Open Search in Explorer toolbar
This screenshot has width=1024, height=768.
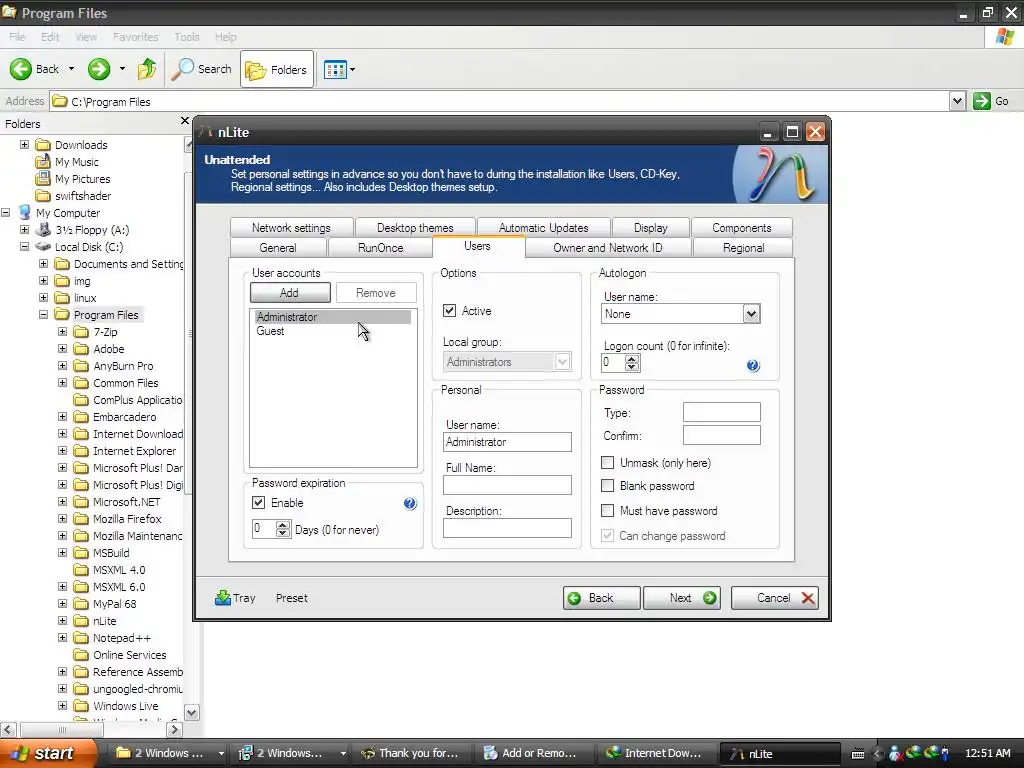pos(202,69)
